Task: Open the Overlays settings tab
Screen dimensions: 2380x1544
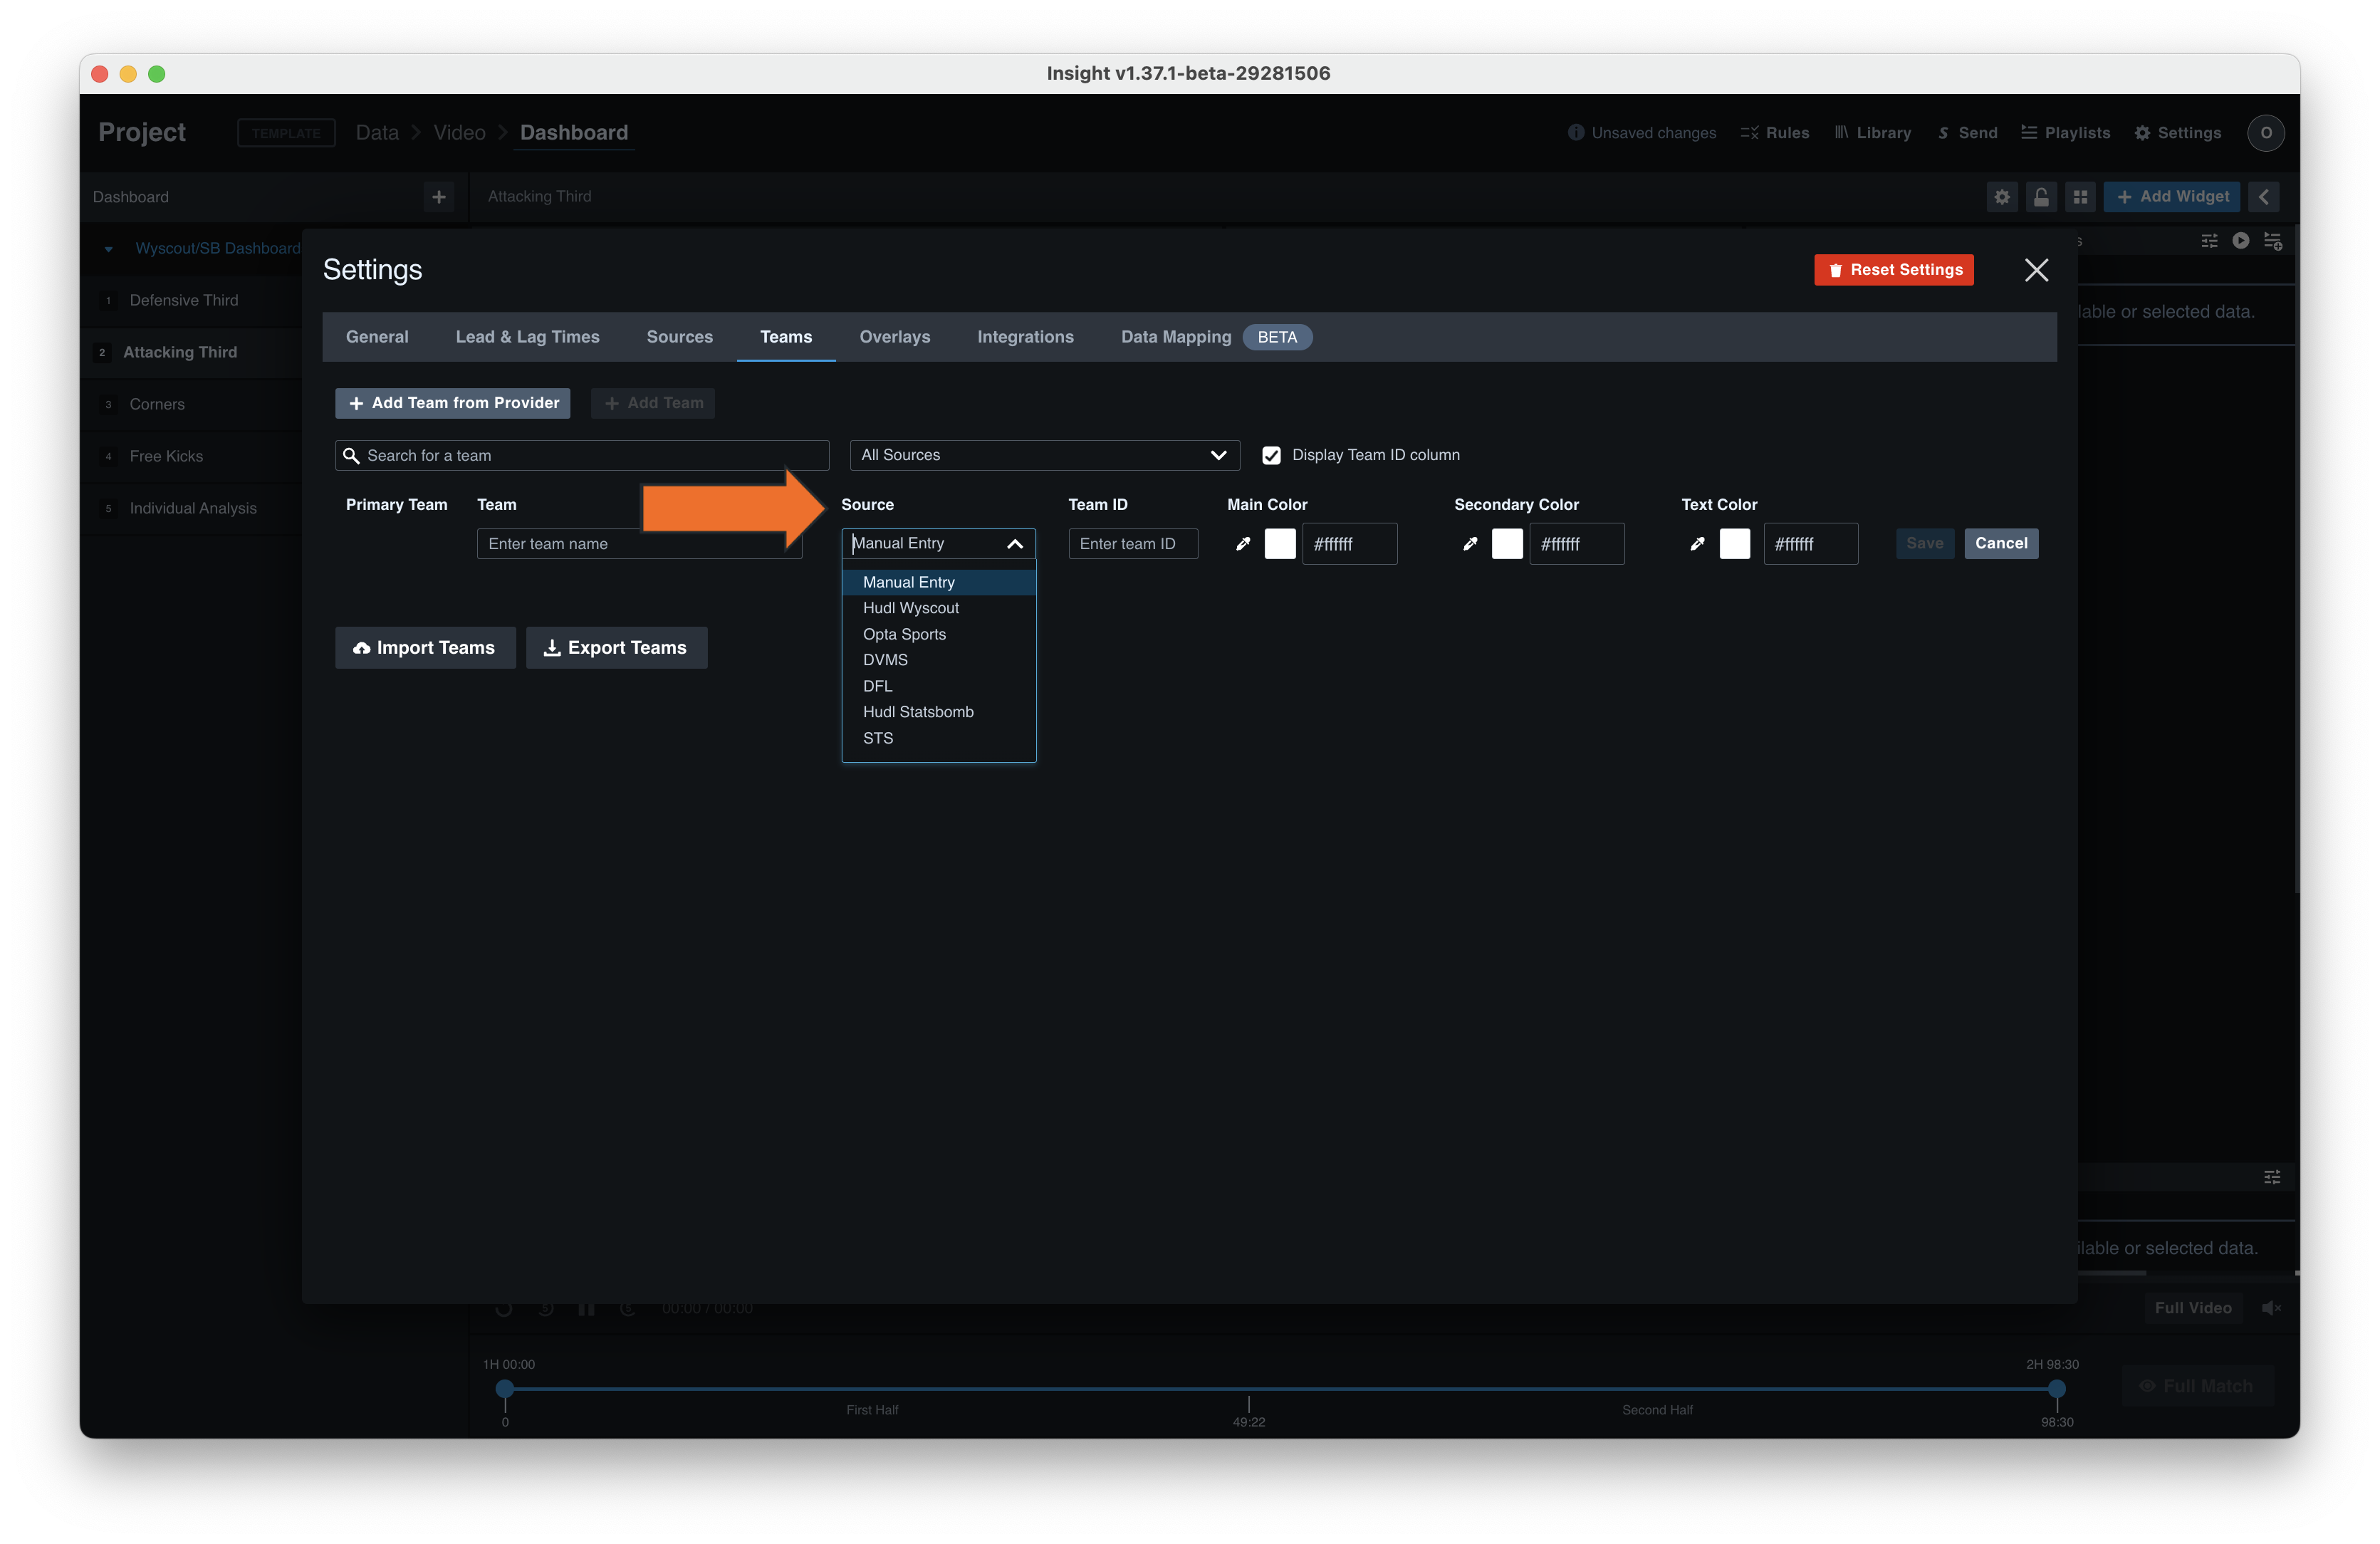Action: tap(894, 337)
